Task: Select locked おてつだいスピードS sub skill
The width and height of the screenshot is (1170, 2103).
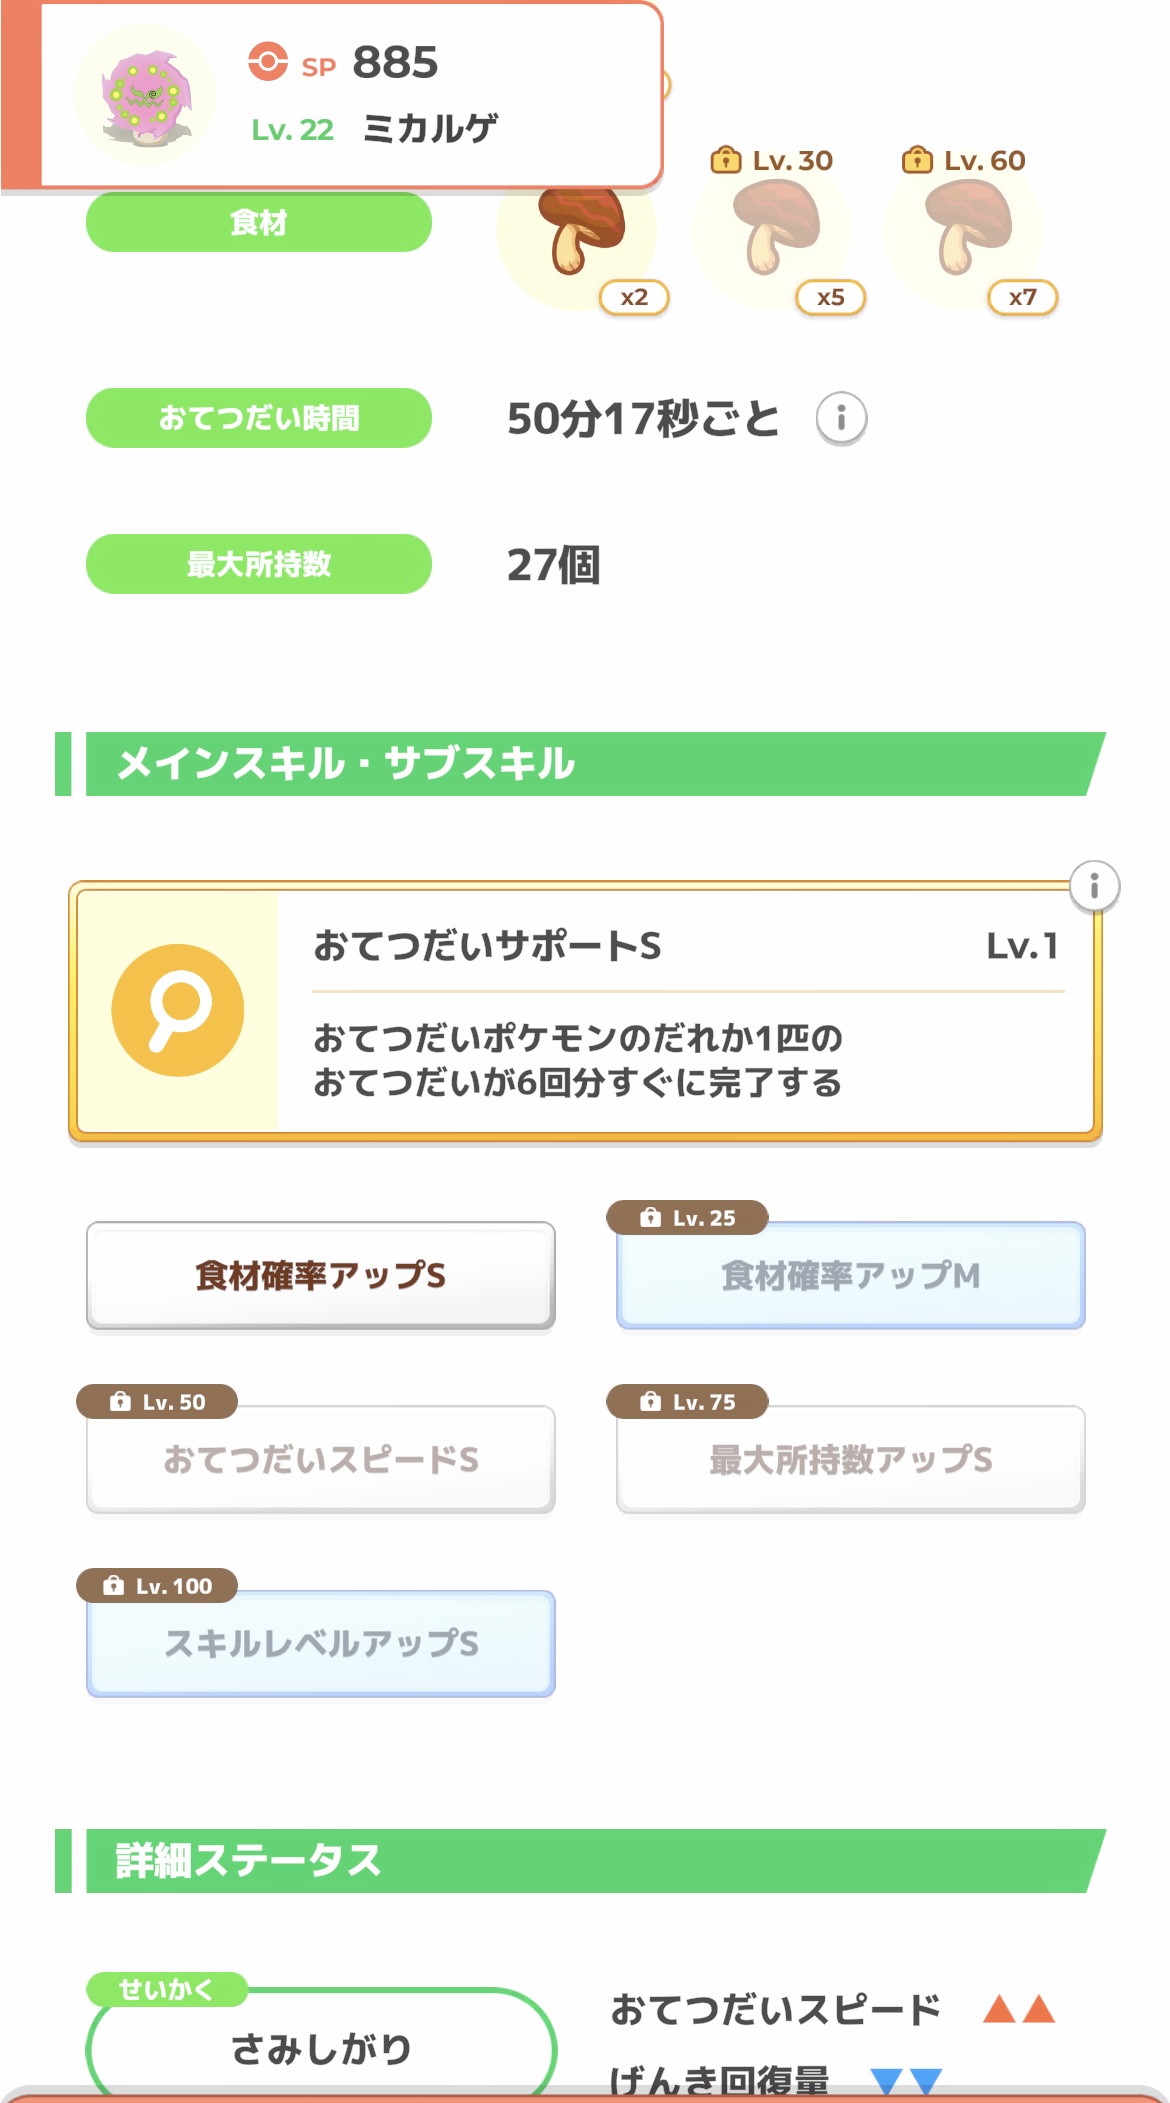Action: 320,1460
